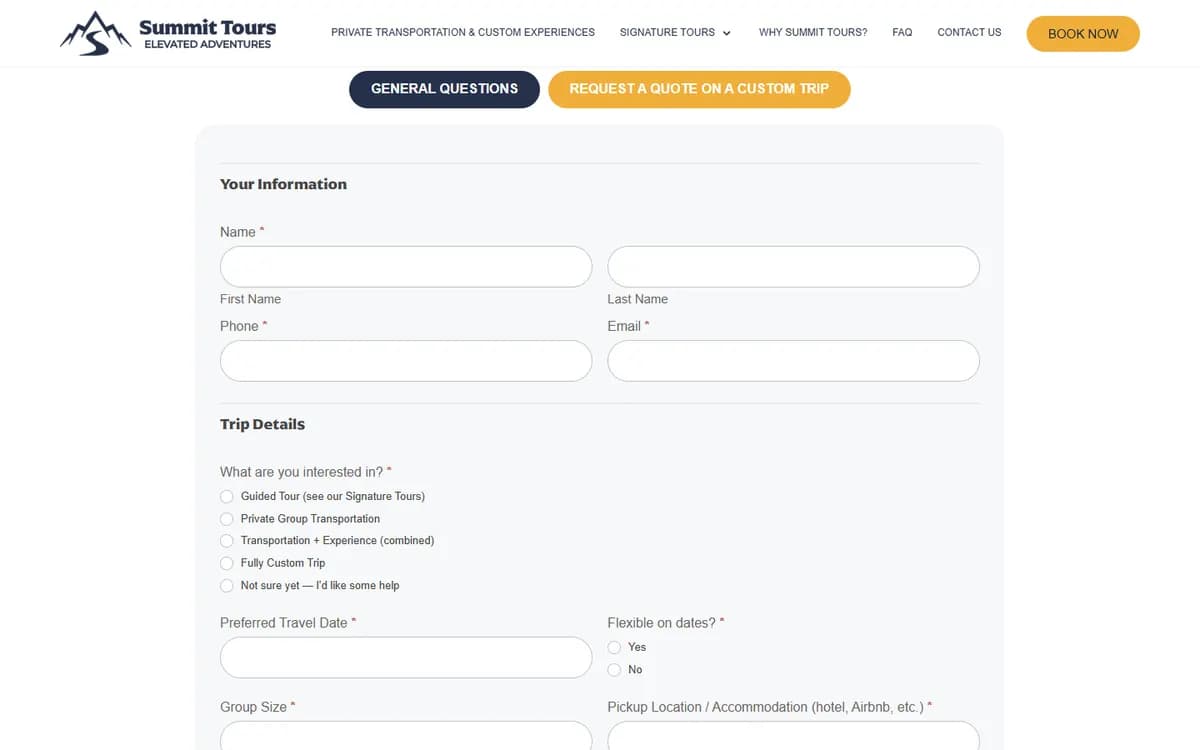The height and width of the screenshot is (750, 1200).
Task: Open the Signature Tours menu
Action: coord(667,32)
